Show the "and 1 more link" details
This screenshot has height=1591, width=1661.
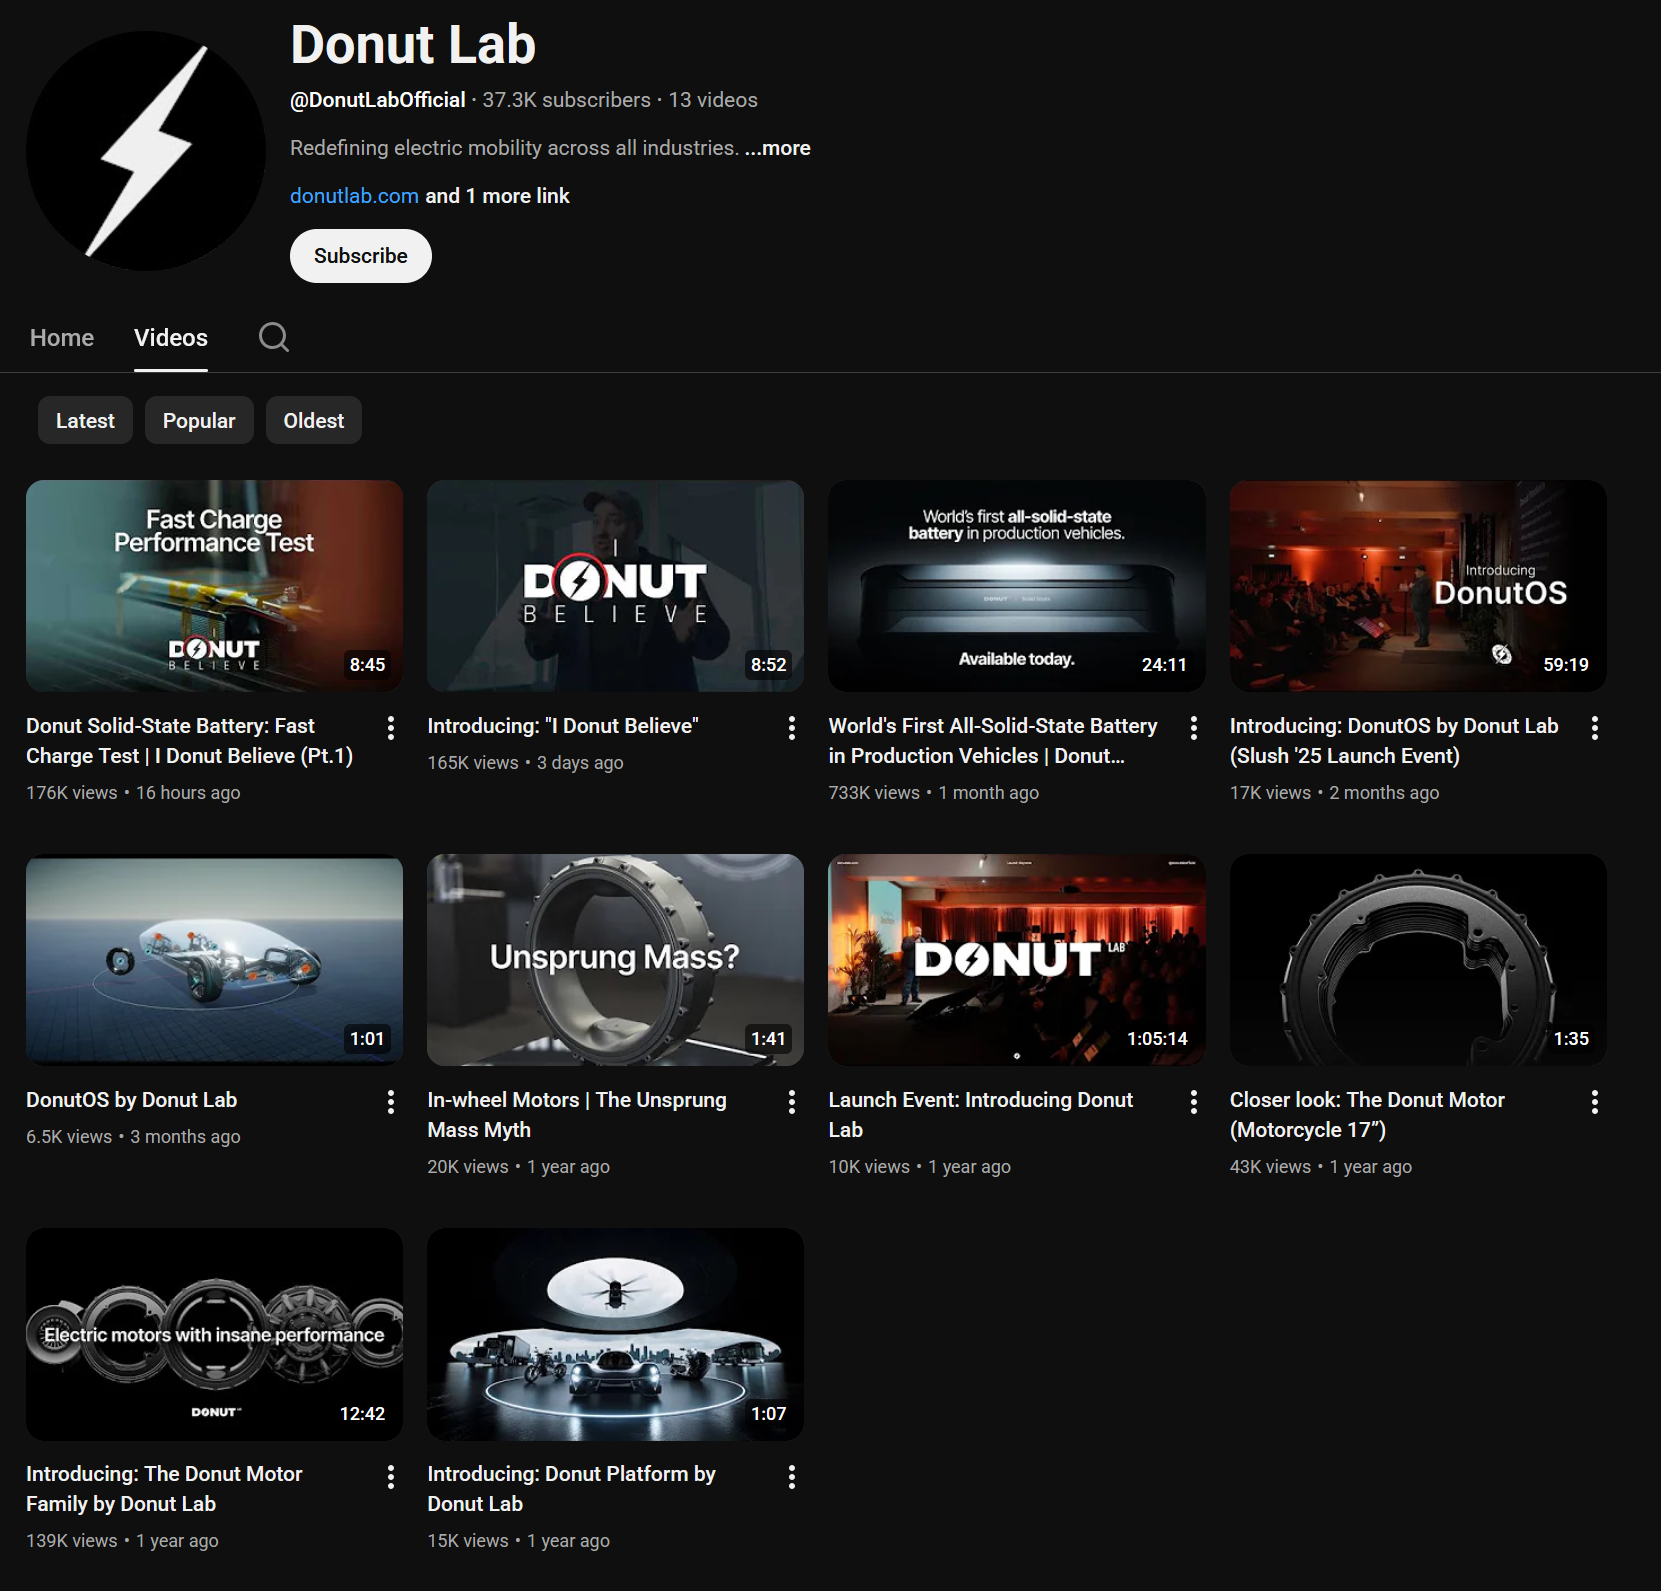[x=497, y=196]
